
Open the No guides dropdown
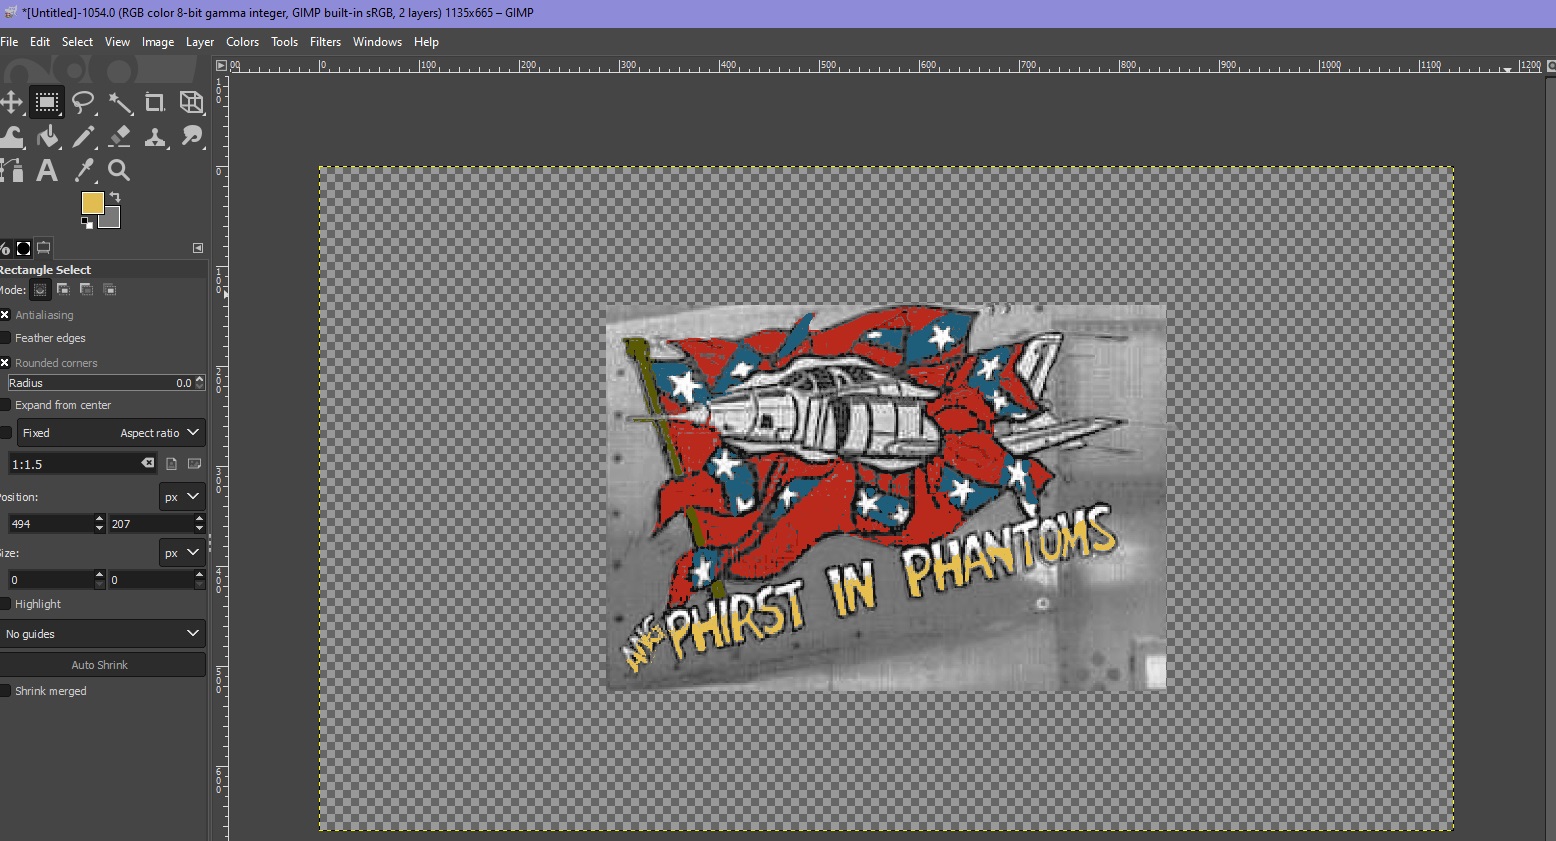(102, 634)
